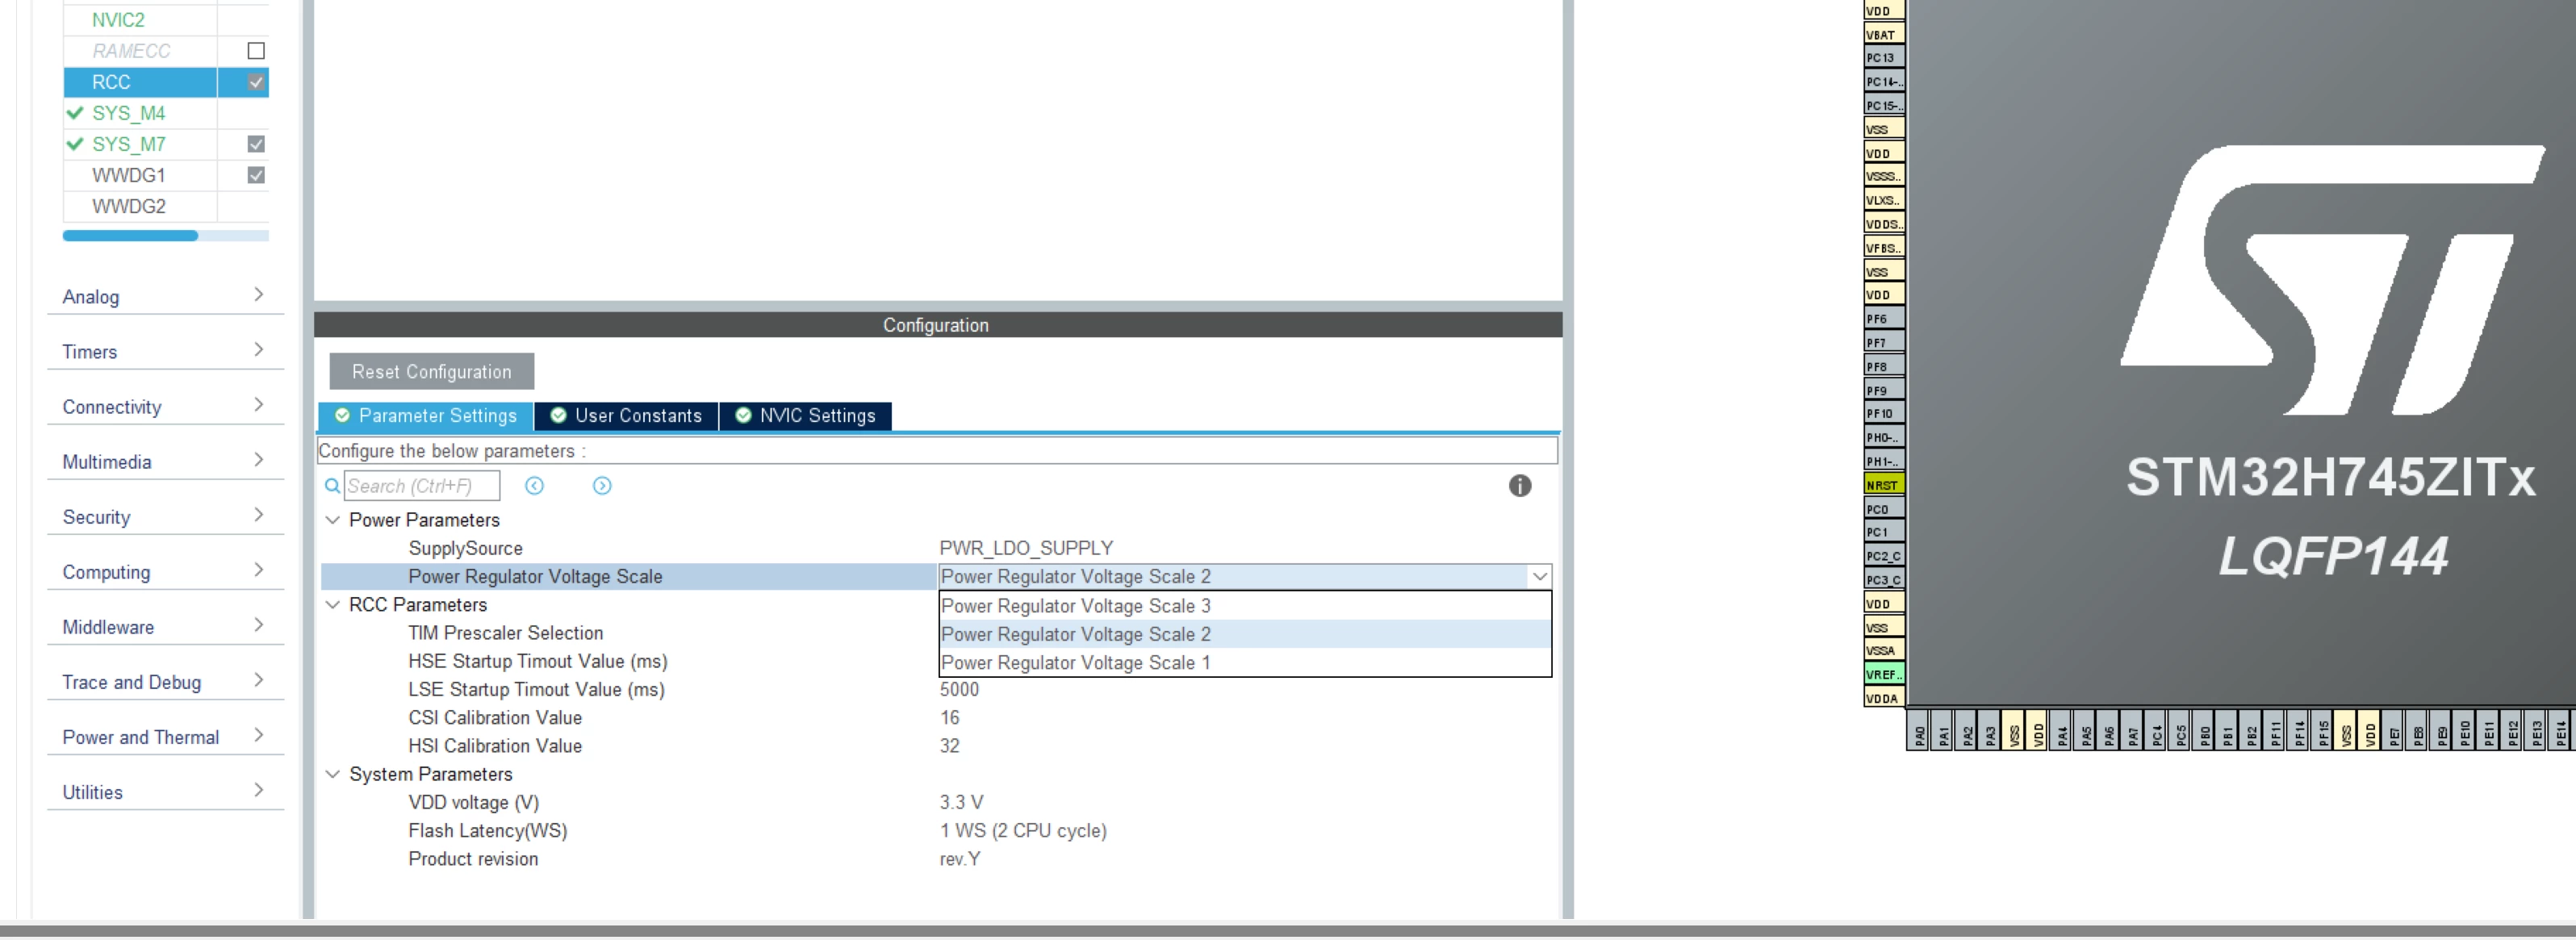
Task: Click the info icon in parameter panel
Action: click(x=1519, y=486)
